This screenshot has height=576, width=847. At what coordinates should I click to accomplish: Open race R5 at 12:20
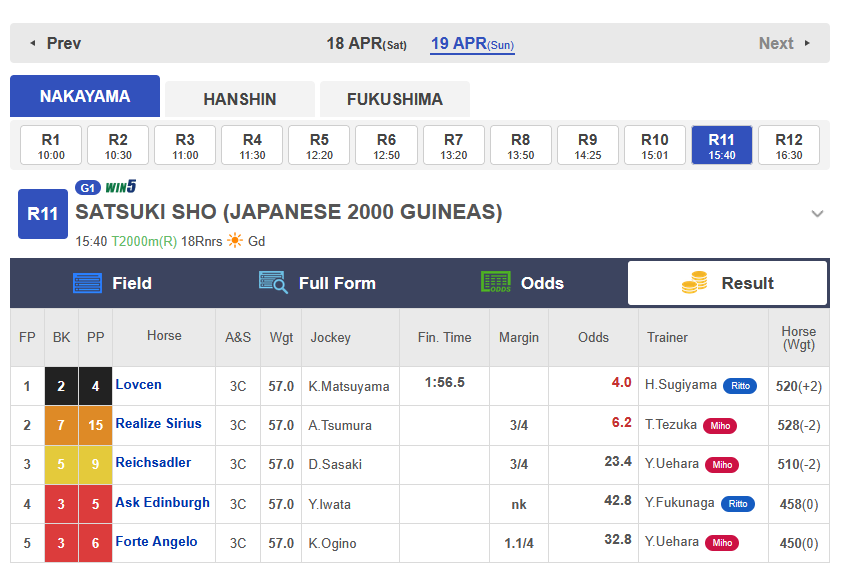(319, 145)
